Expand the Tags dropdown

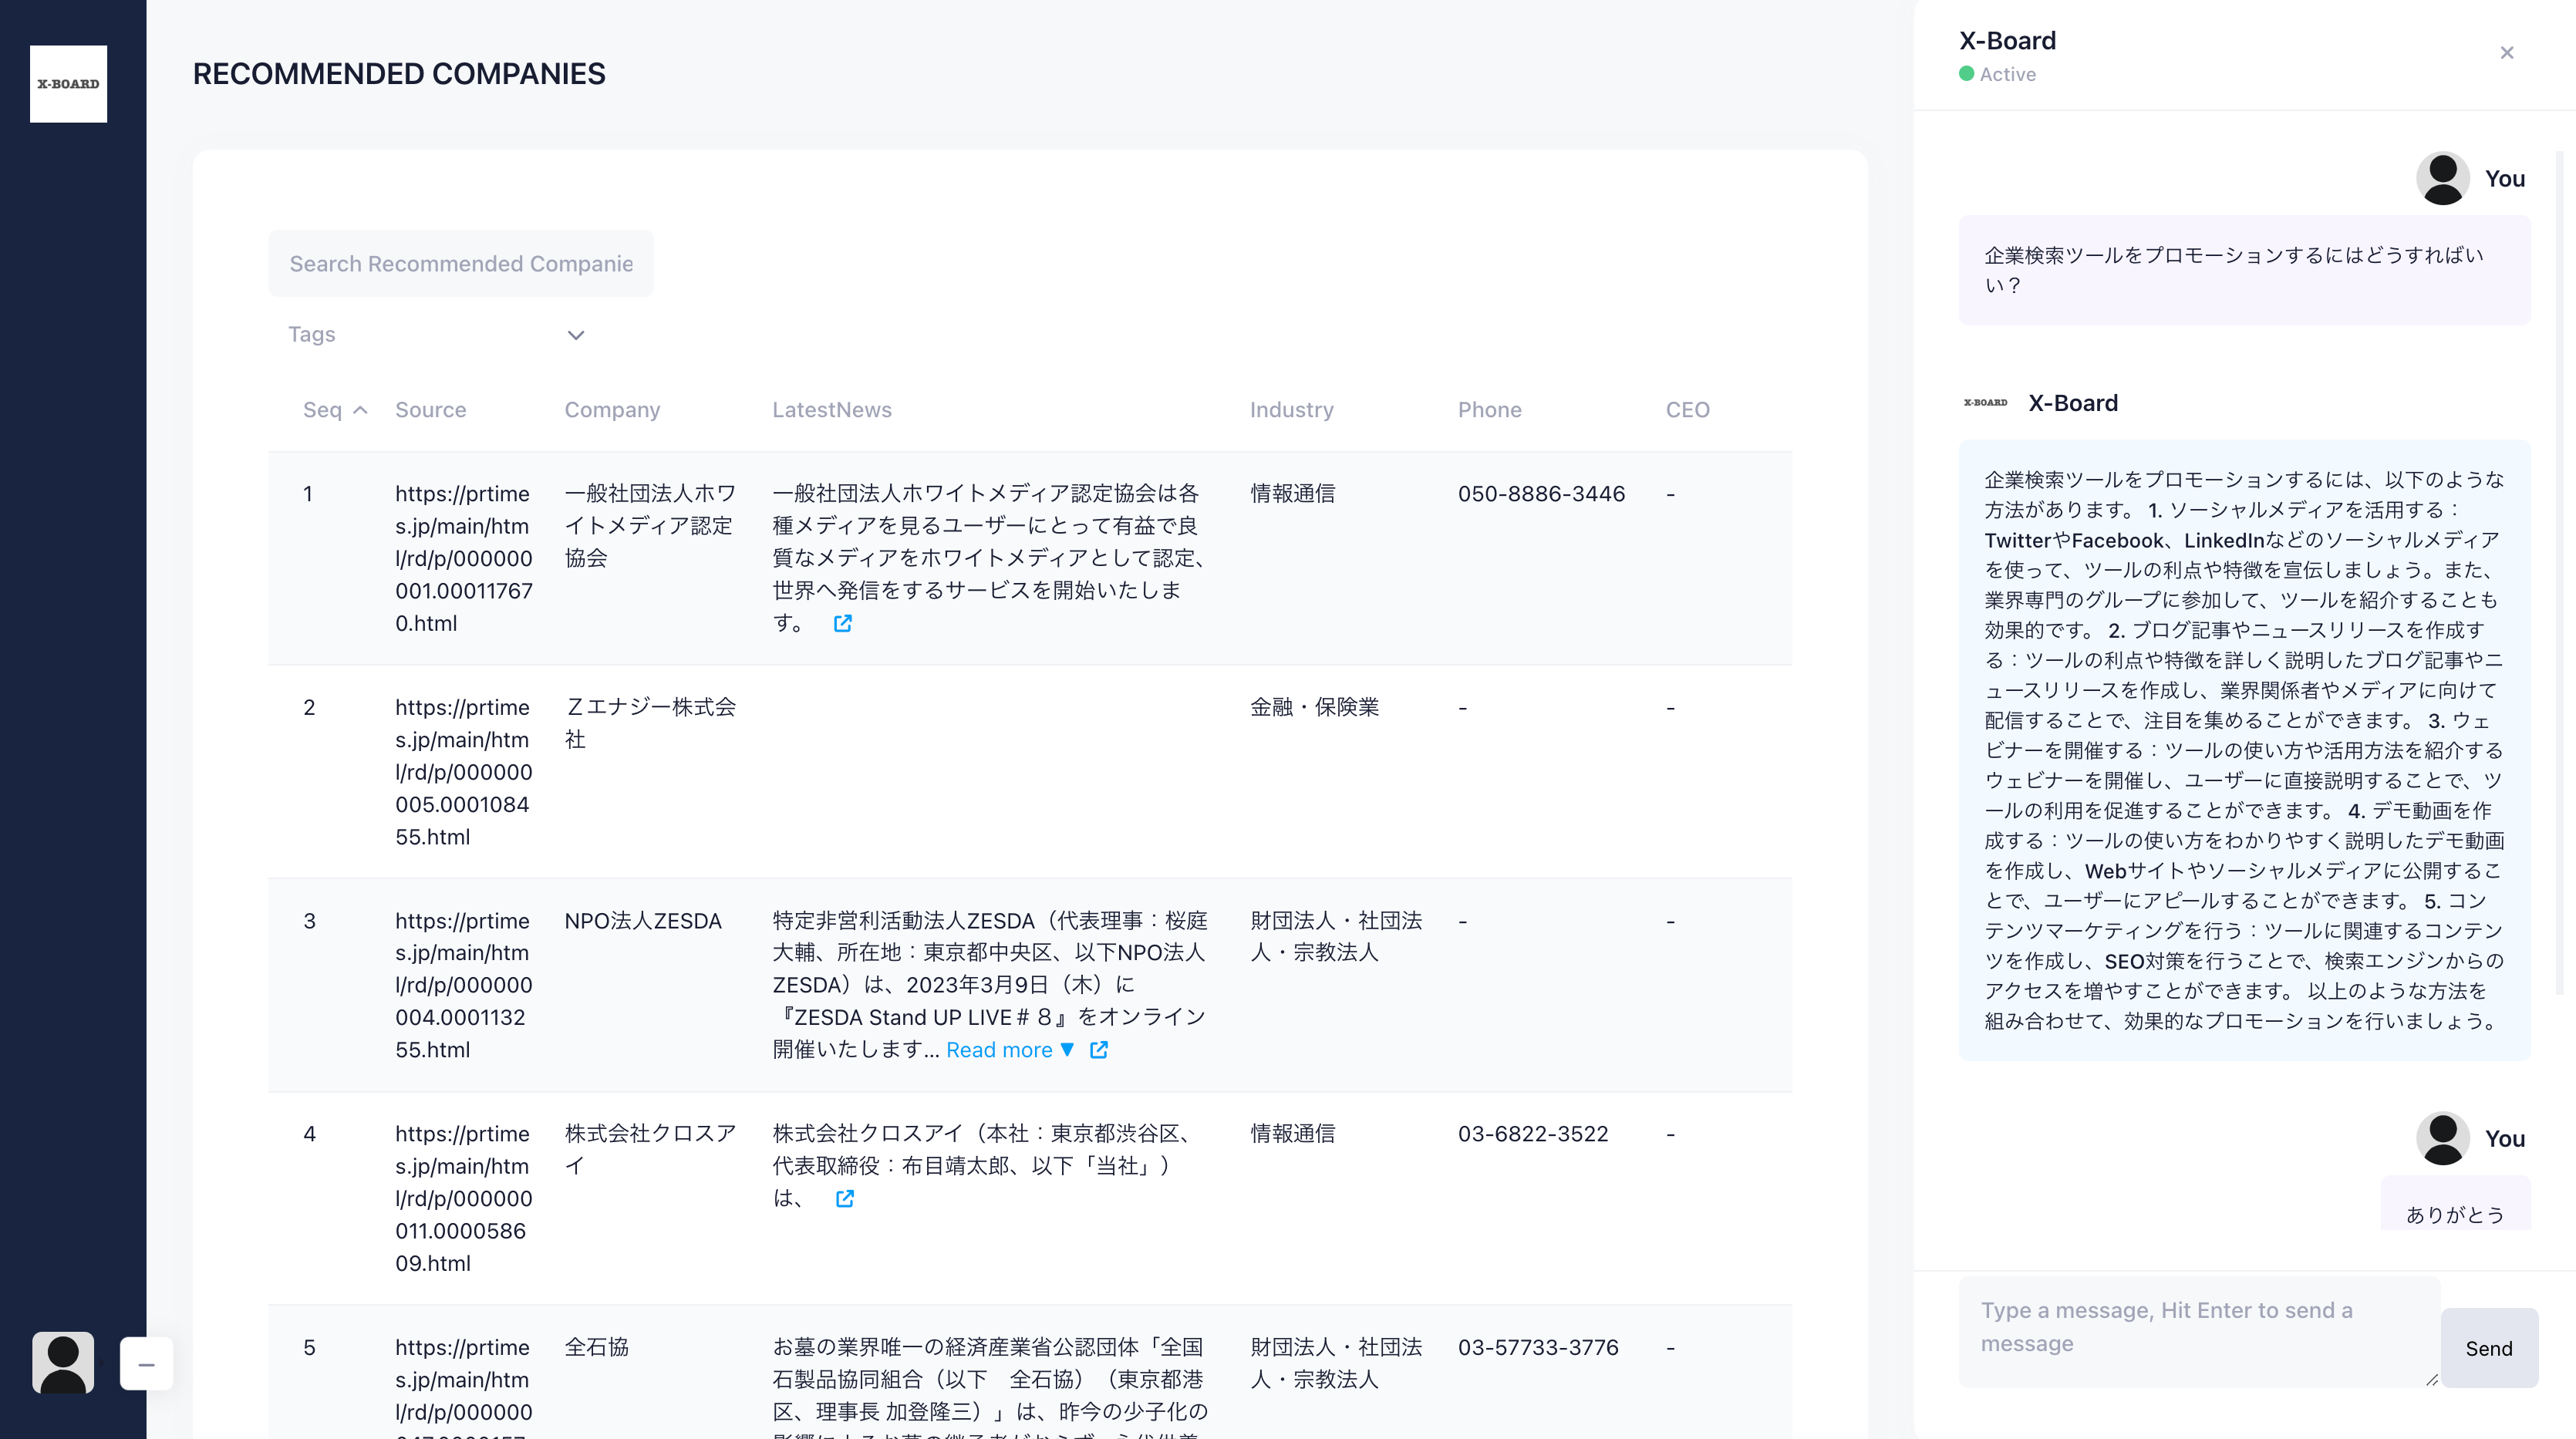[x=575, y=335]
